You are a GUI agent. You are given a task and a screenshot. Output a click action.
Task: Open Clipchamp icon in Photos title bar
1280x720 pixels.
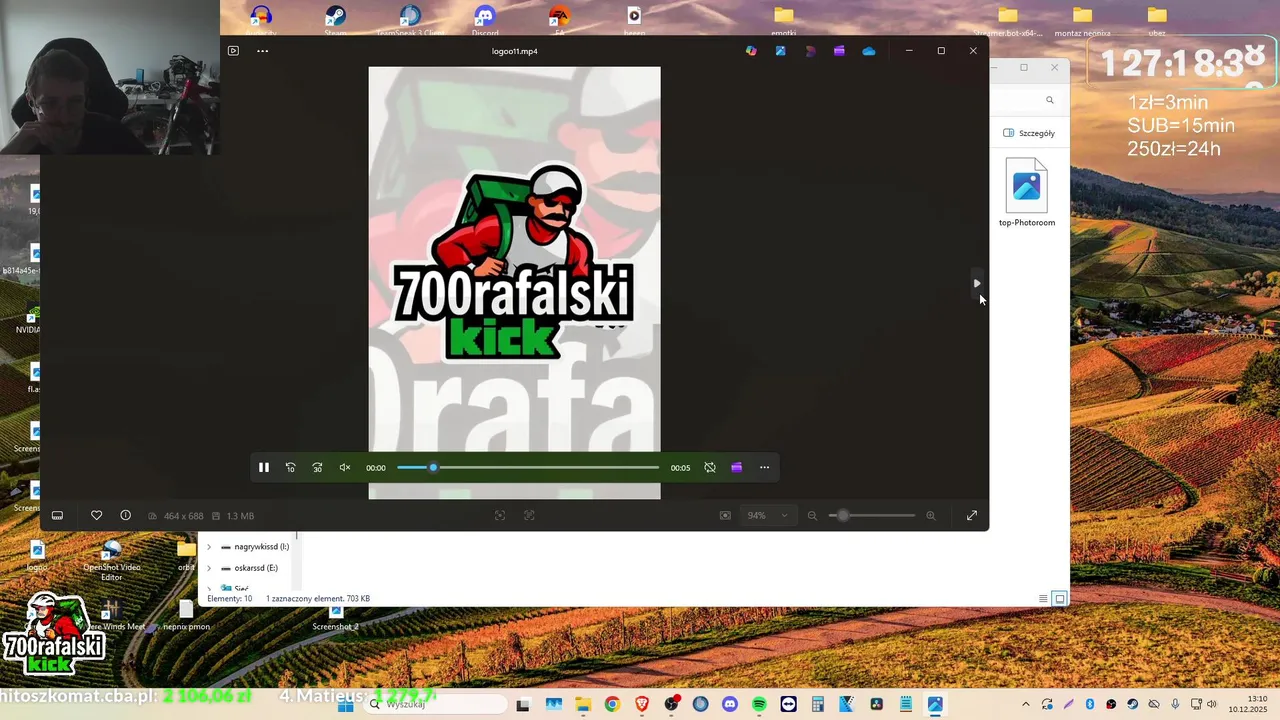[839, 51]
